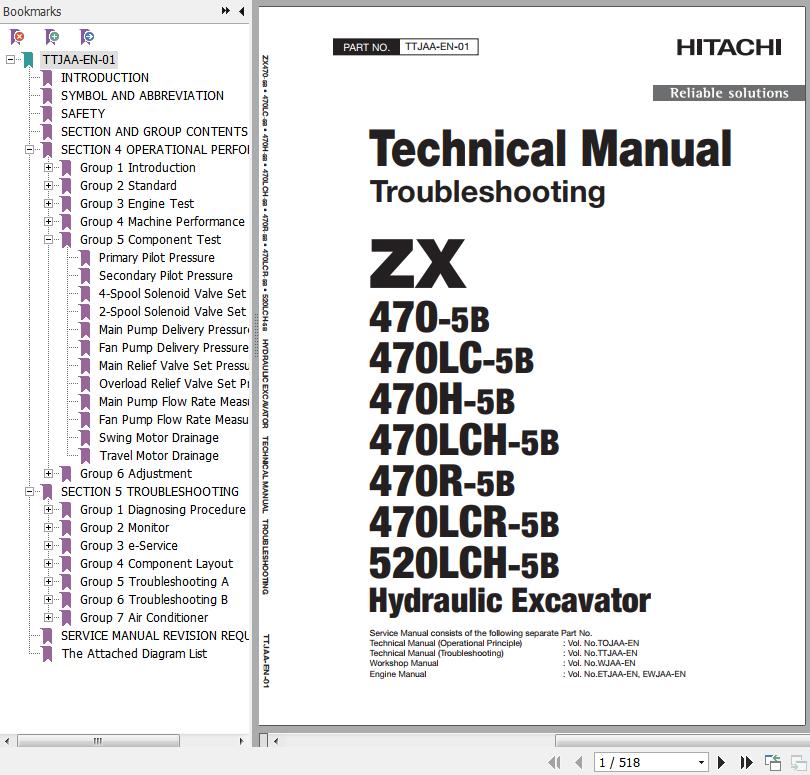Expand Group 1 Introduction bookmark
The width and height of the screenshot is (810, 775).
click(48, 168)
